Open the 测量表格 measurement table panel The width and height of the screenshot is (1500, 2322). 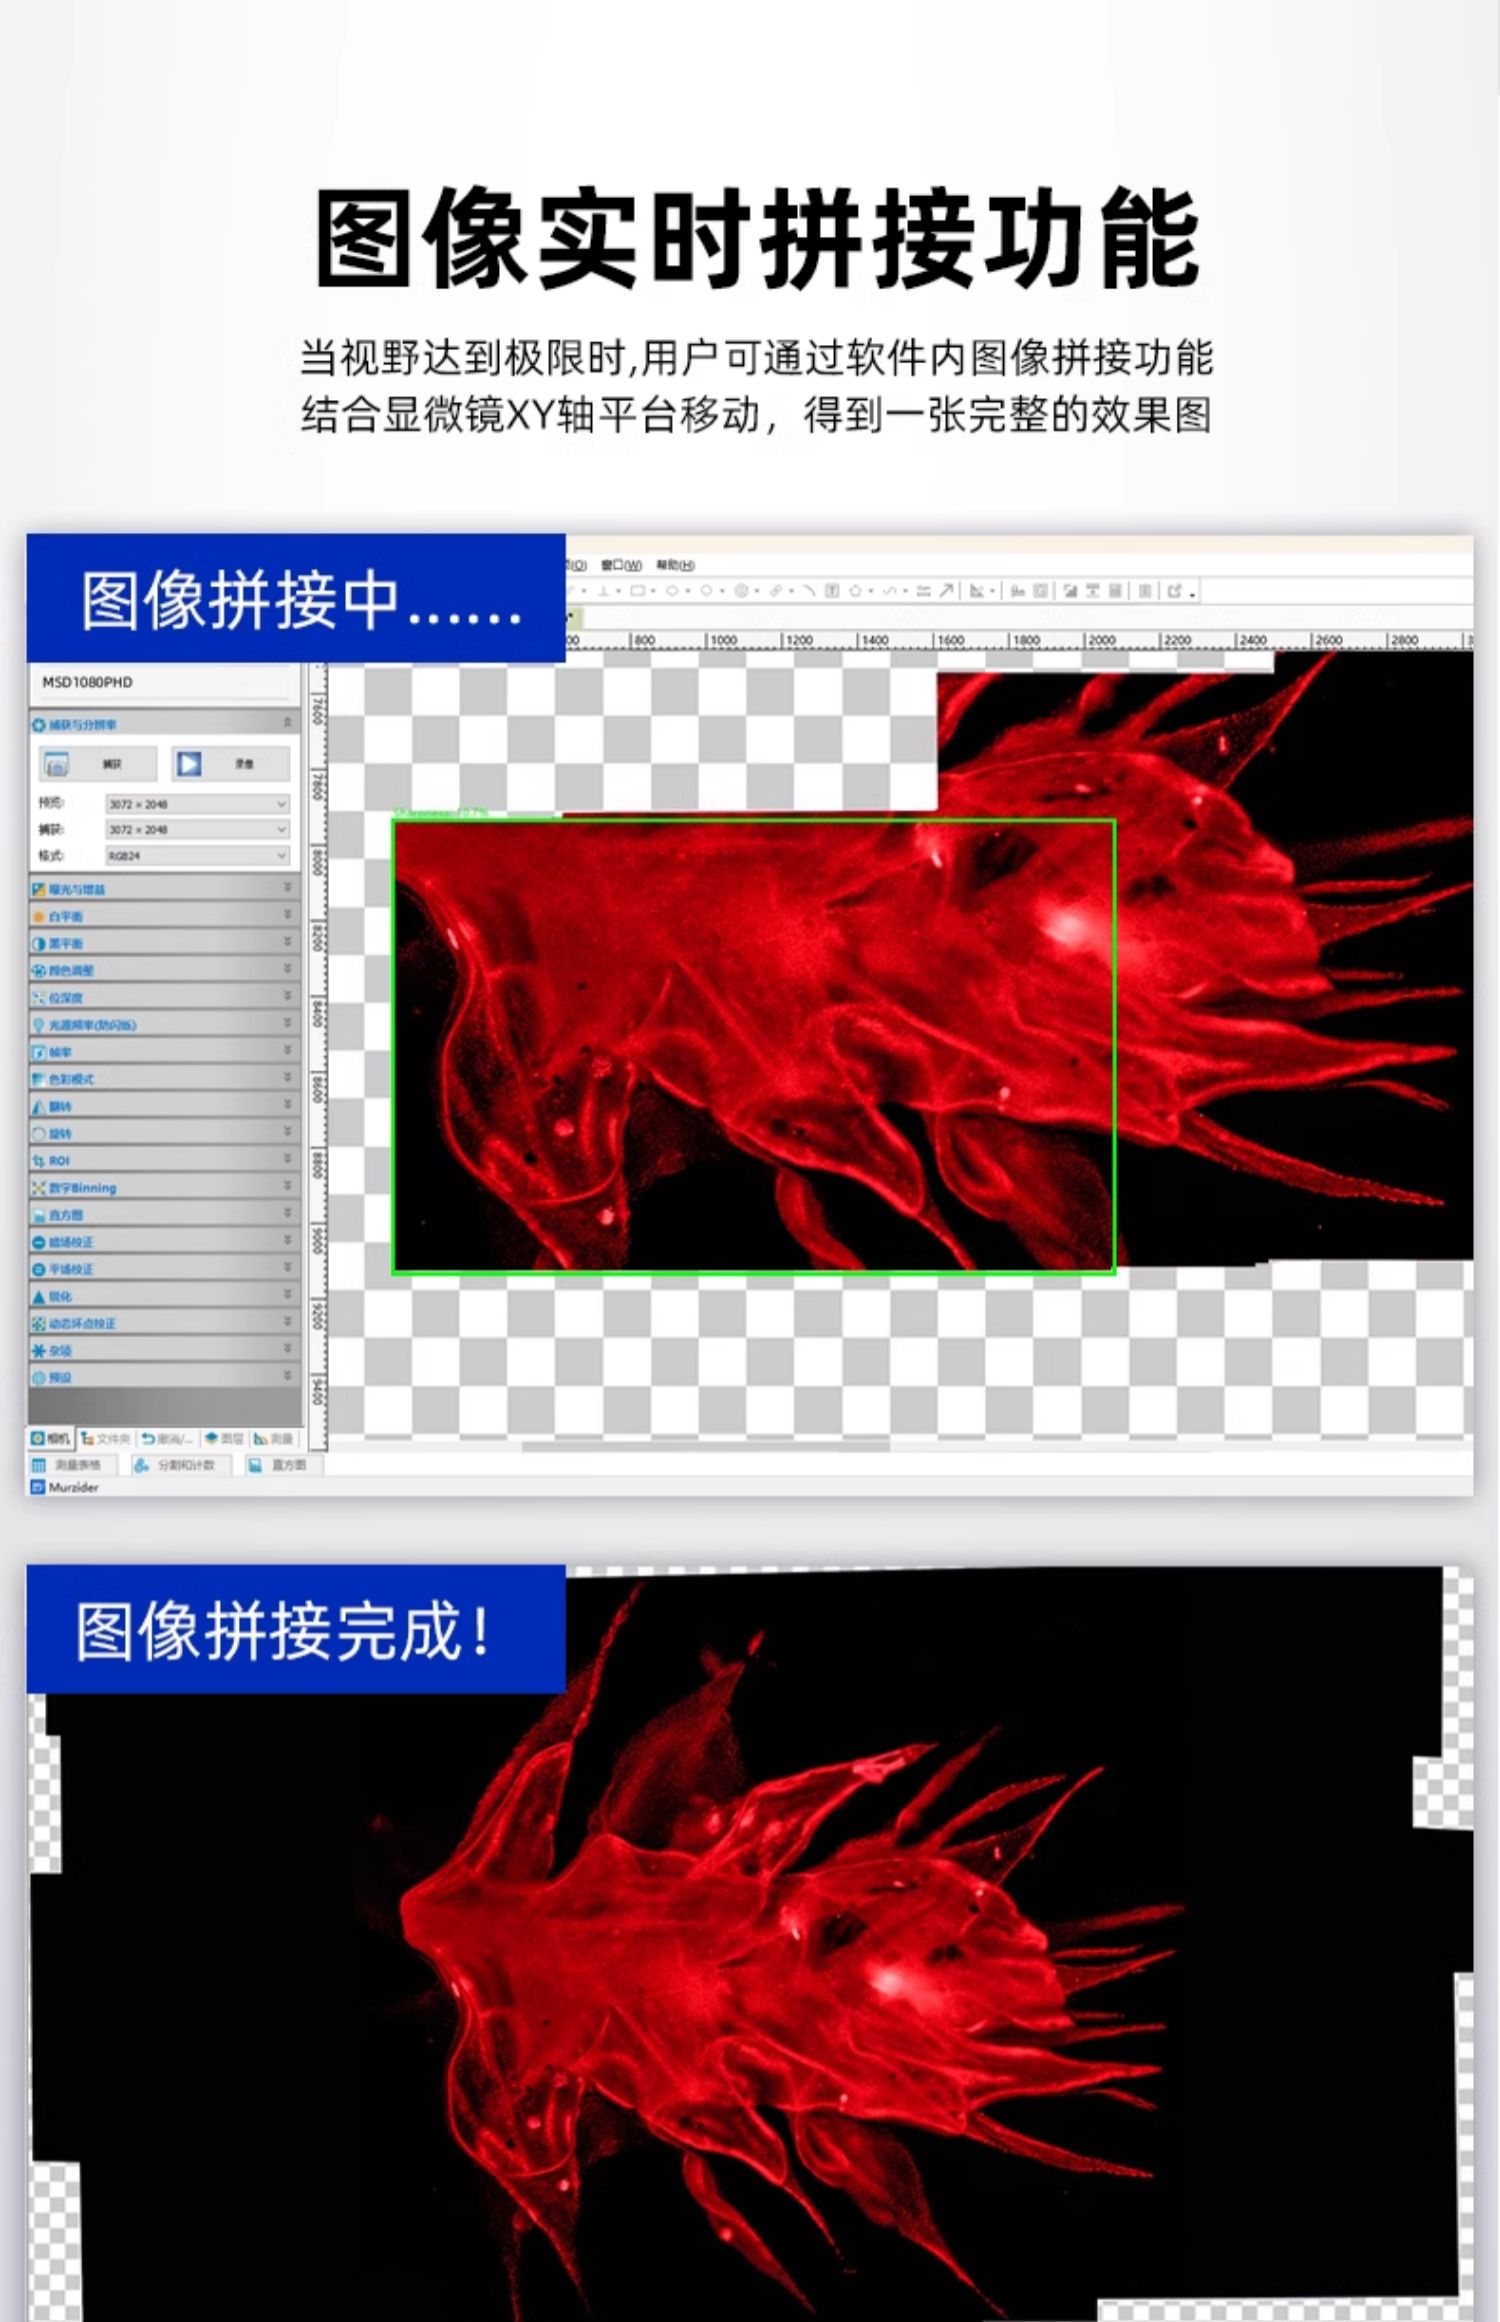tap(72, 1465)
